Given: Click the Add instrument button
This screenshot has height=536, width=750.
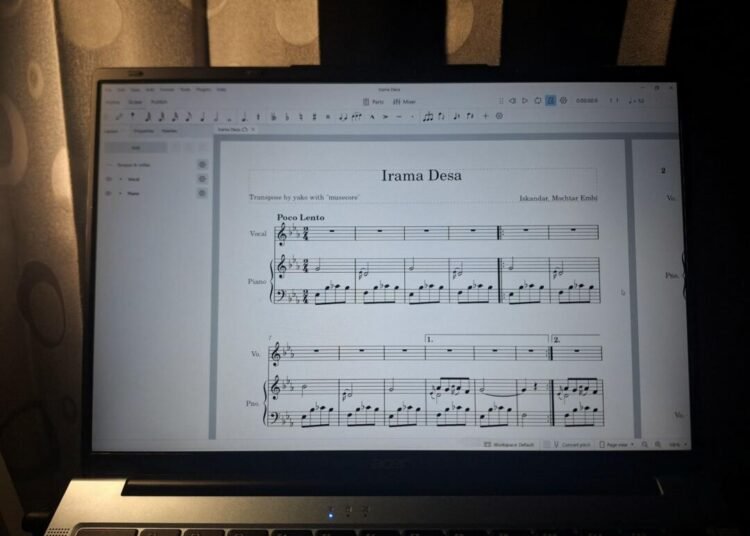Looking at the screenshot, I should [136, 147].
